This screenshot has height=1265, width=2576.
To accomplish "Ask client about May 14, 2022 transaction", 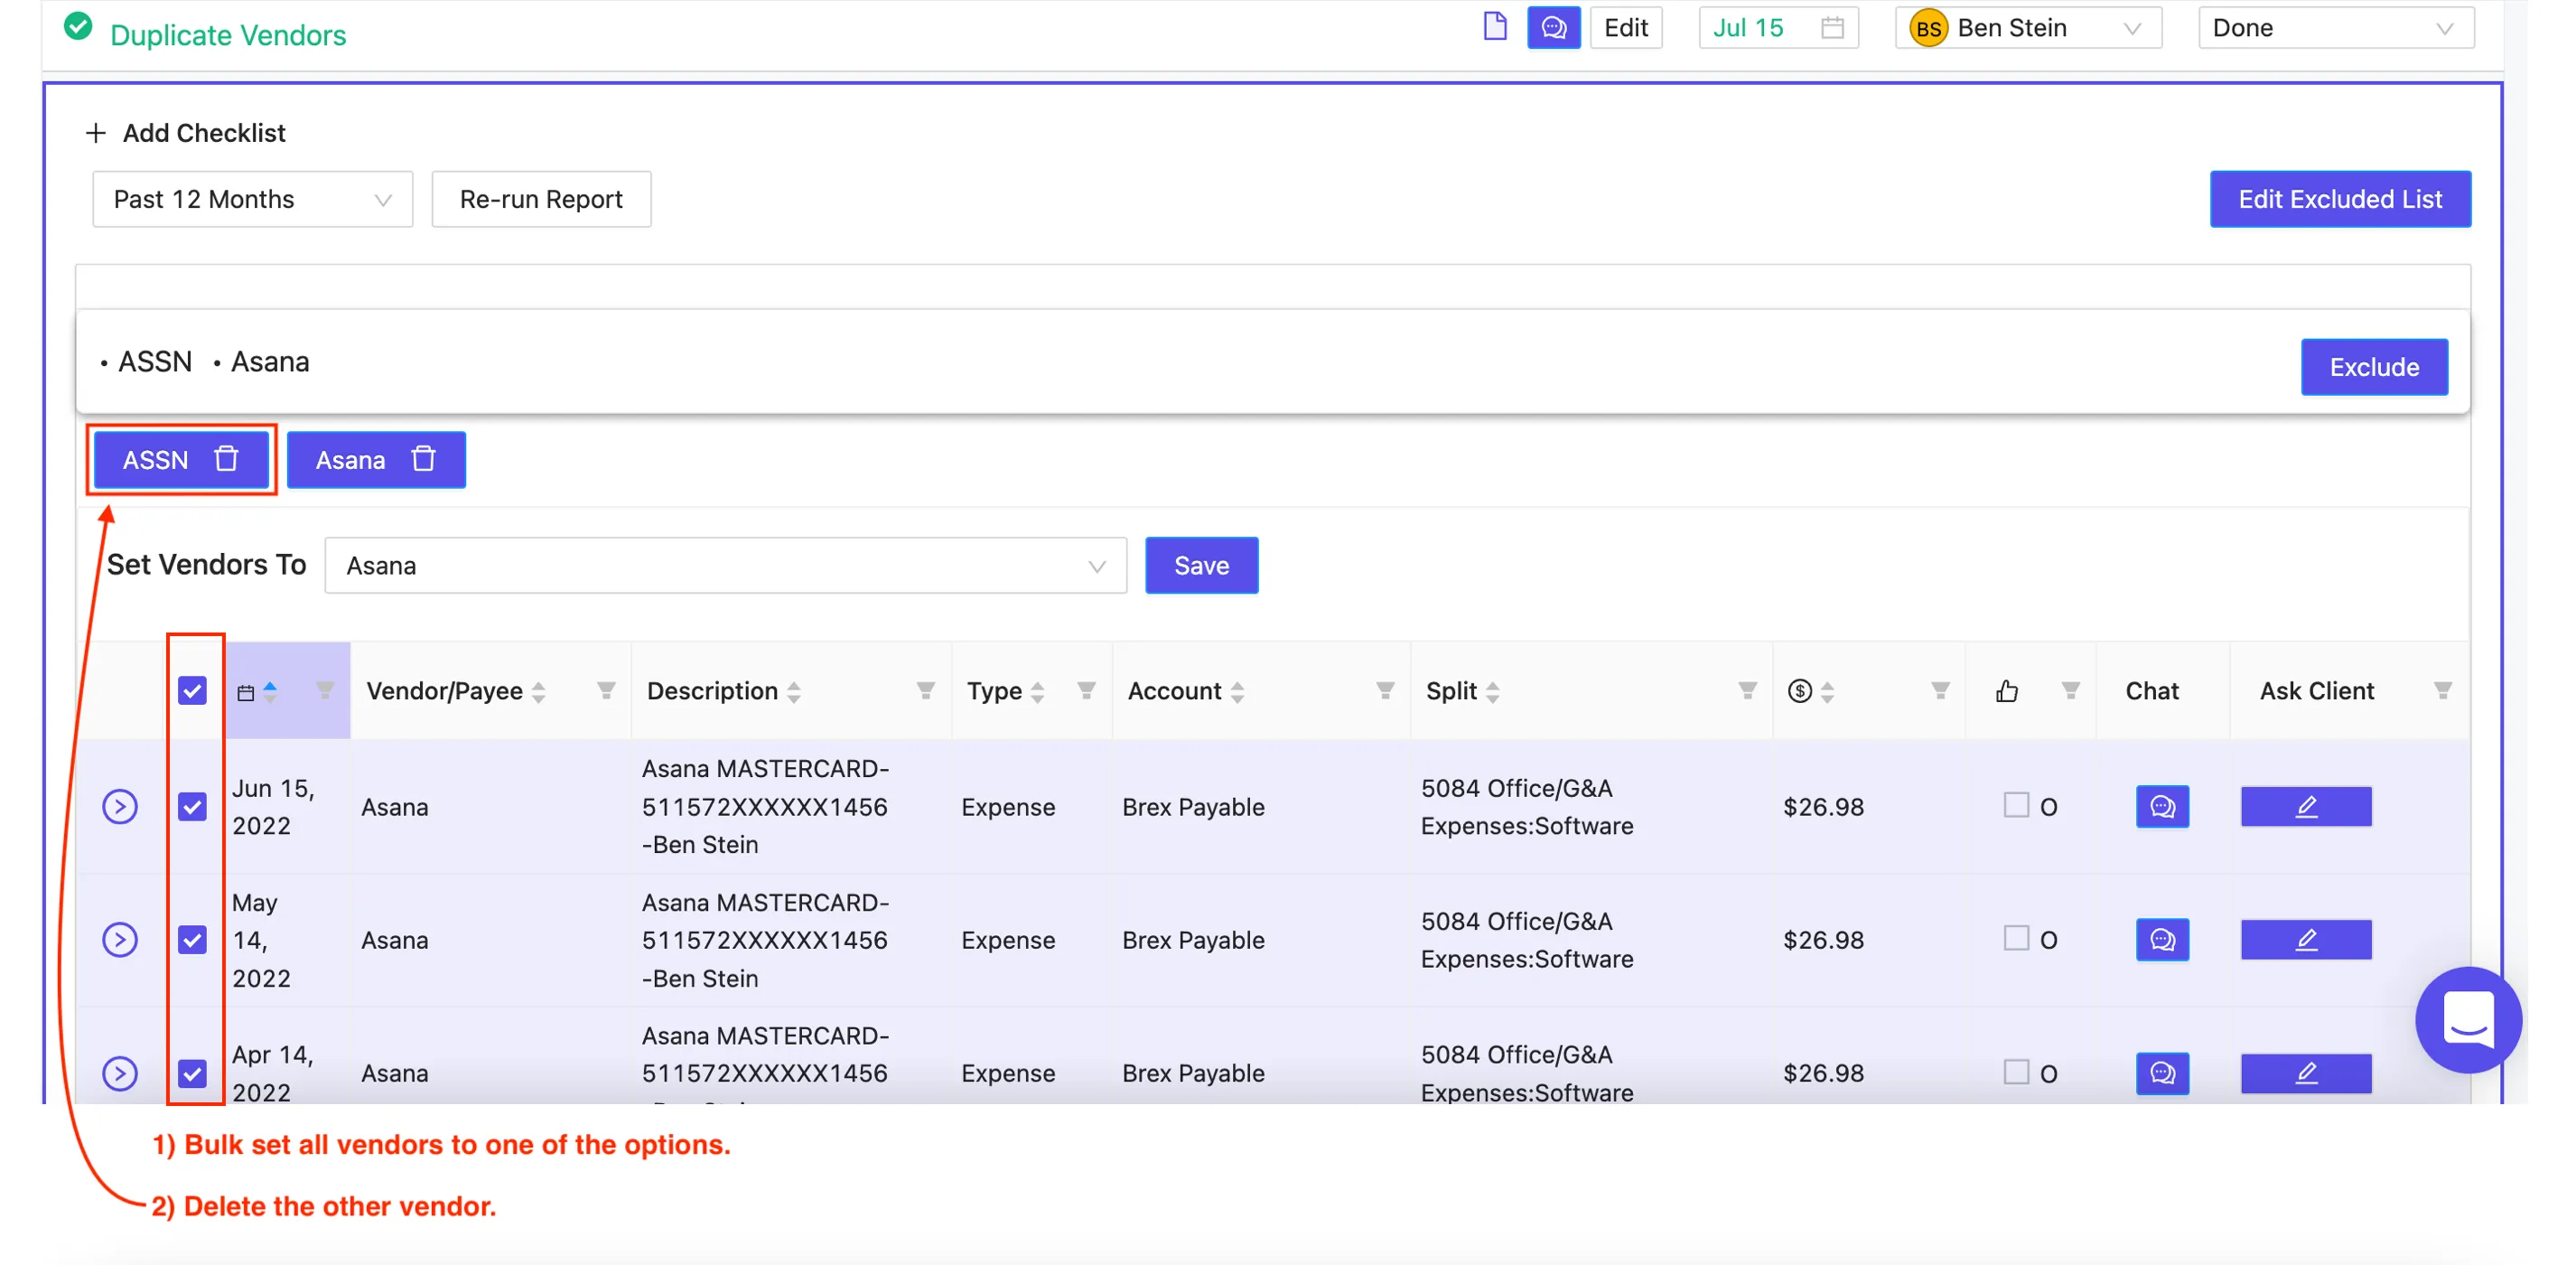I will (2305, 939).
